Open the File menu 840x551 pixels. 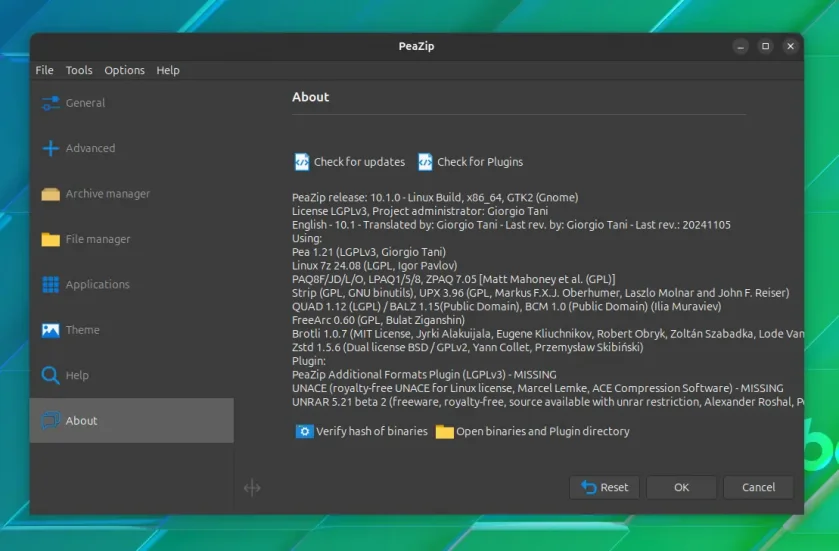(44, 70)
